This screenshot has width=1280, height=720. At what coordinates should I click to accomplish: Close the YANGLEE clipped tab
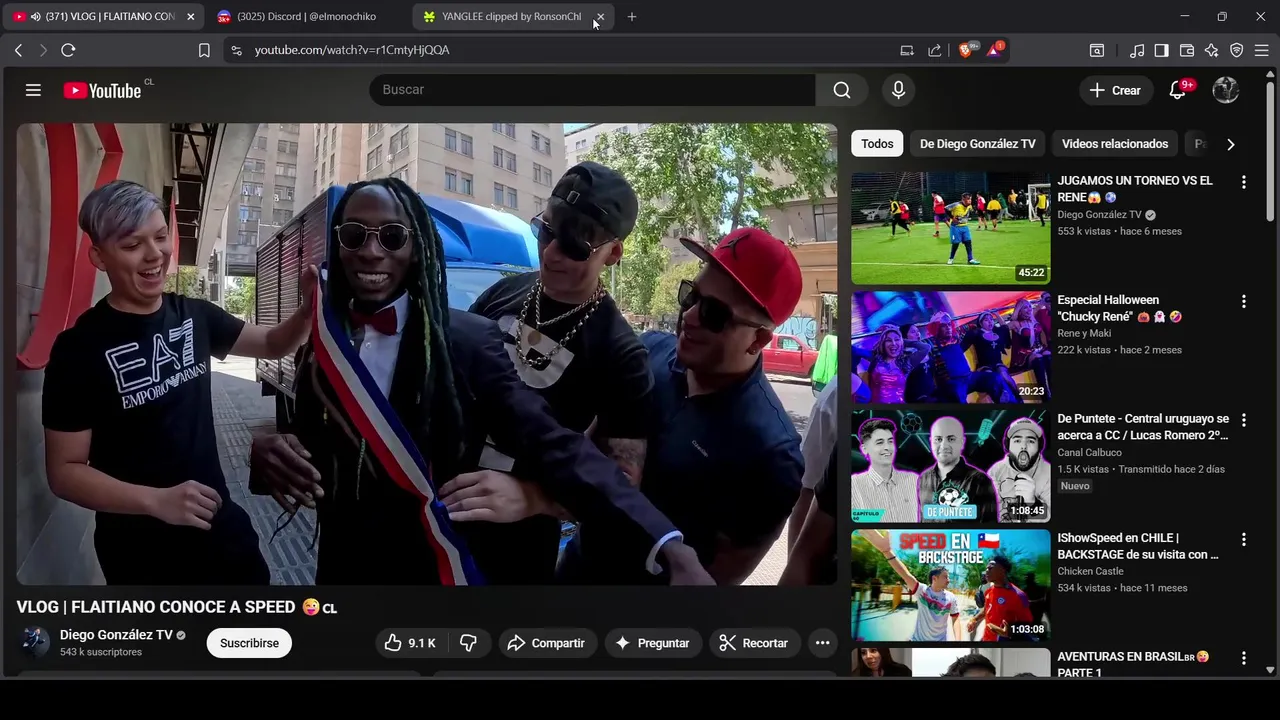(x=600, y=17)
